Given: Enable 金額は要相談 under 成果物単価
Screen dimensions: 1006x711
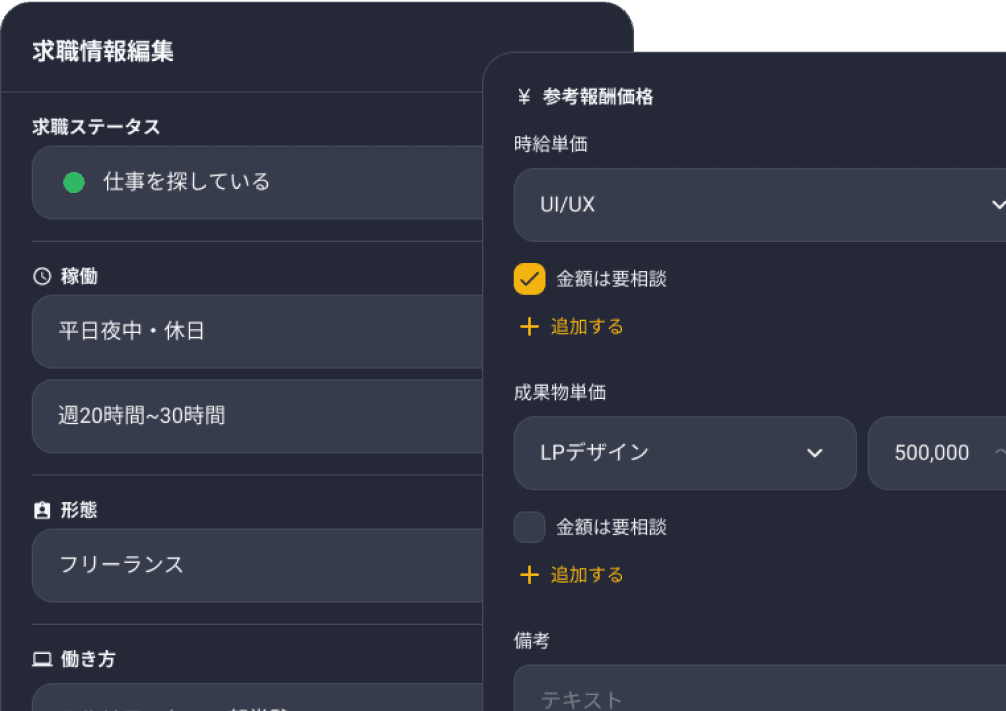Looking at the screenshot, I should coord(529,527).
